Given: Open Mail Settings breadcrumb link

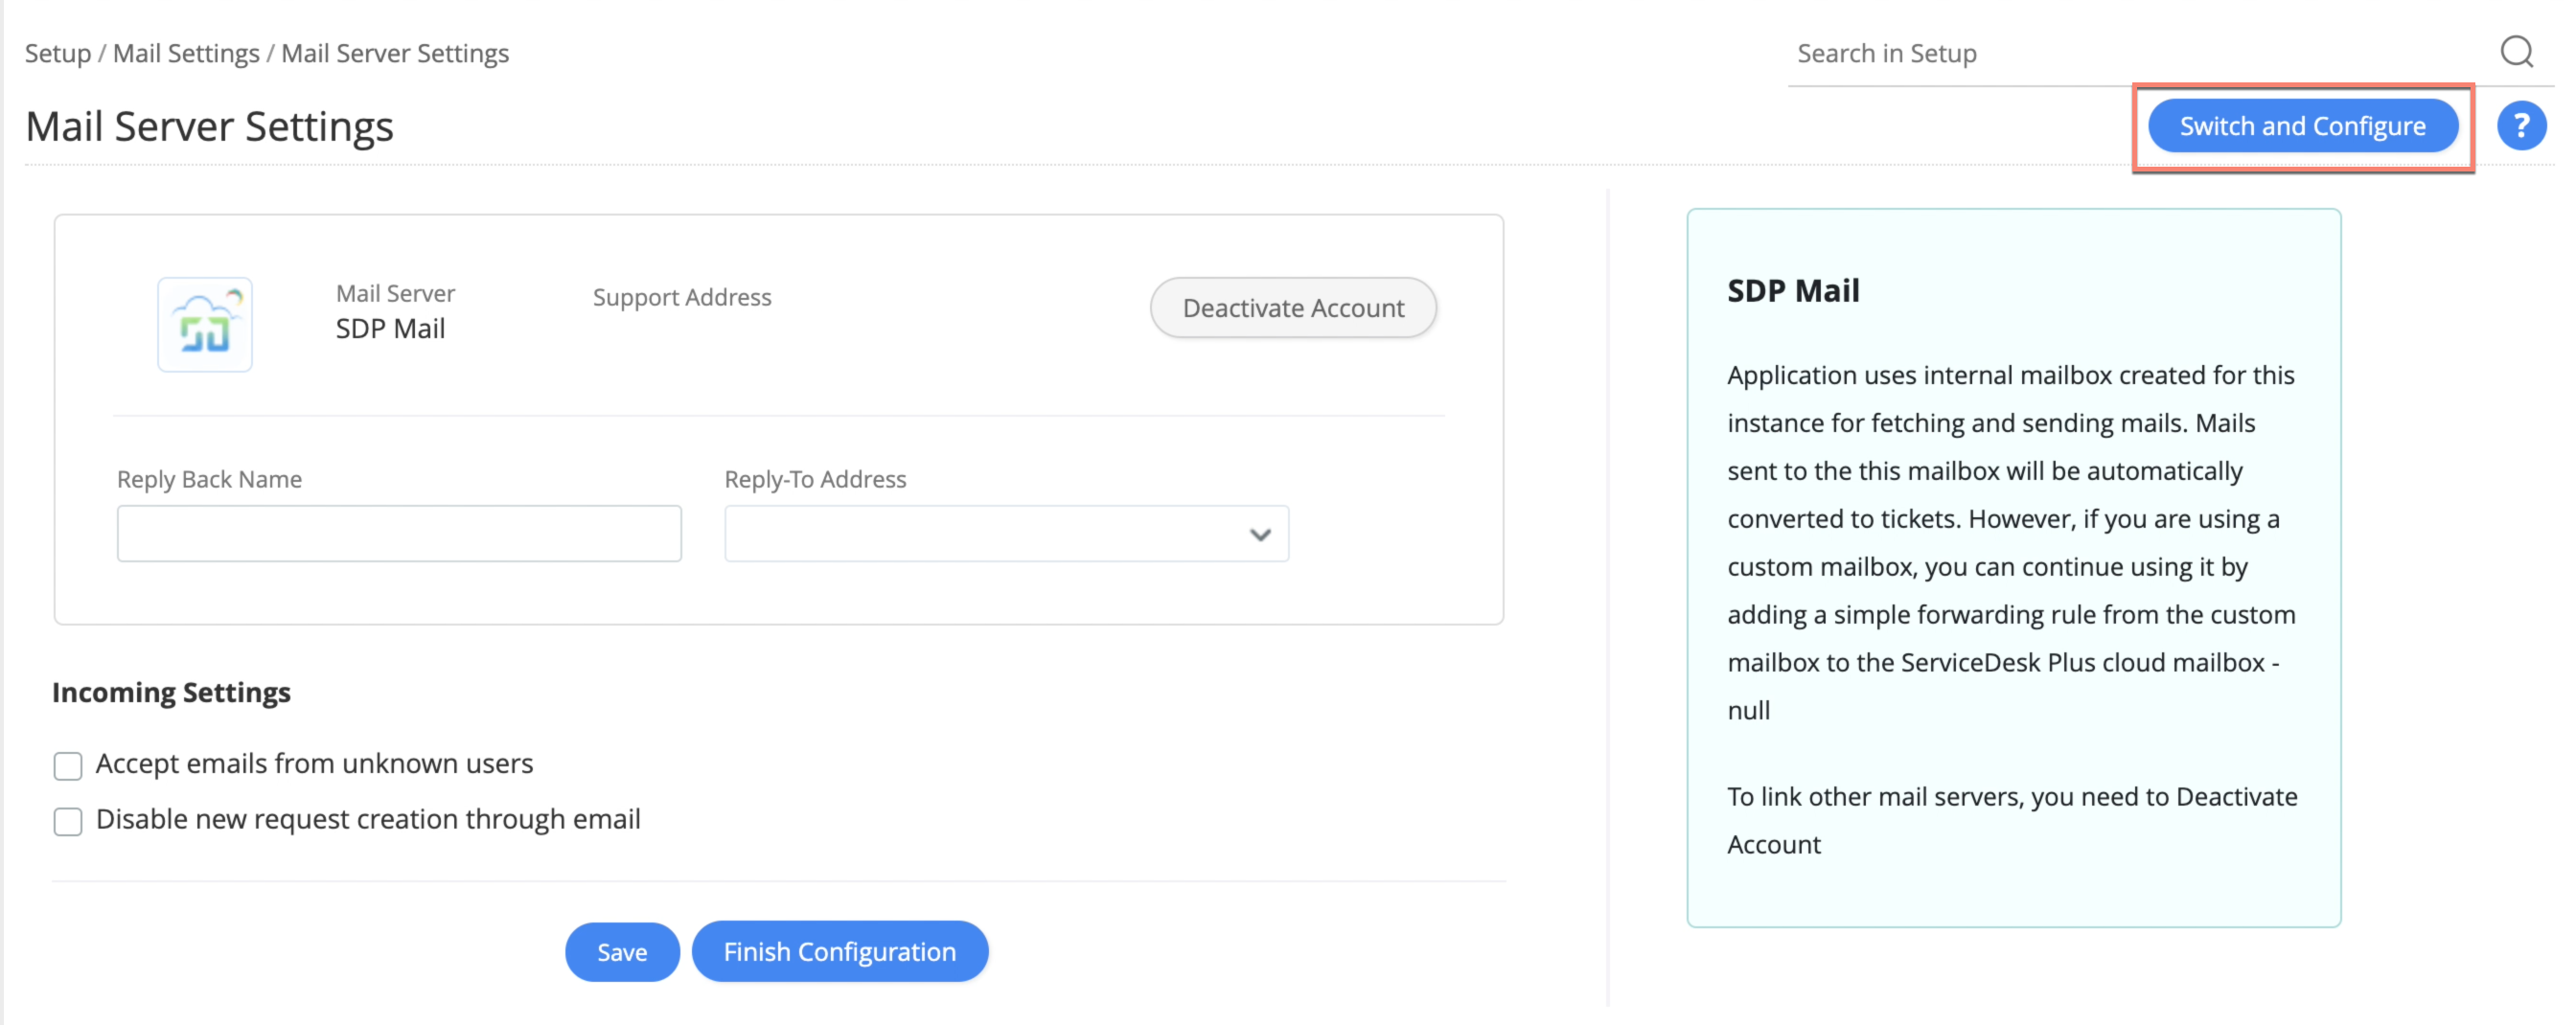Looking at the screenshot, I should (x=186, y=53).
